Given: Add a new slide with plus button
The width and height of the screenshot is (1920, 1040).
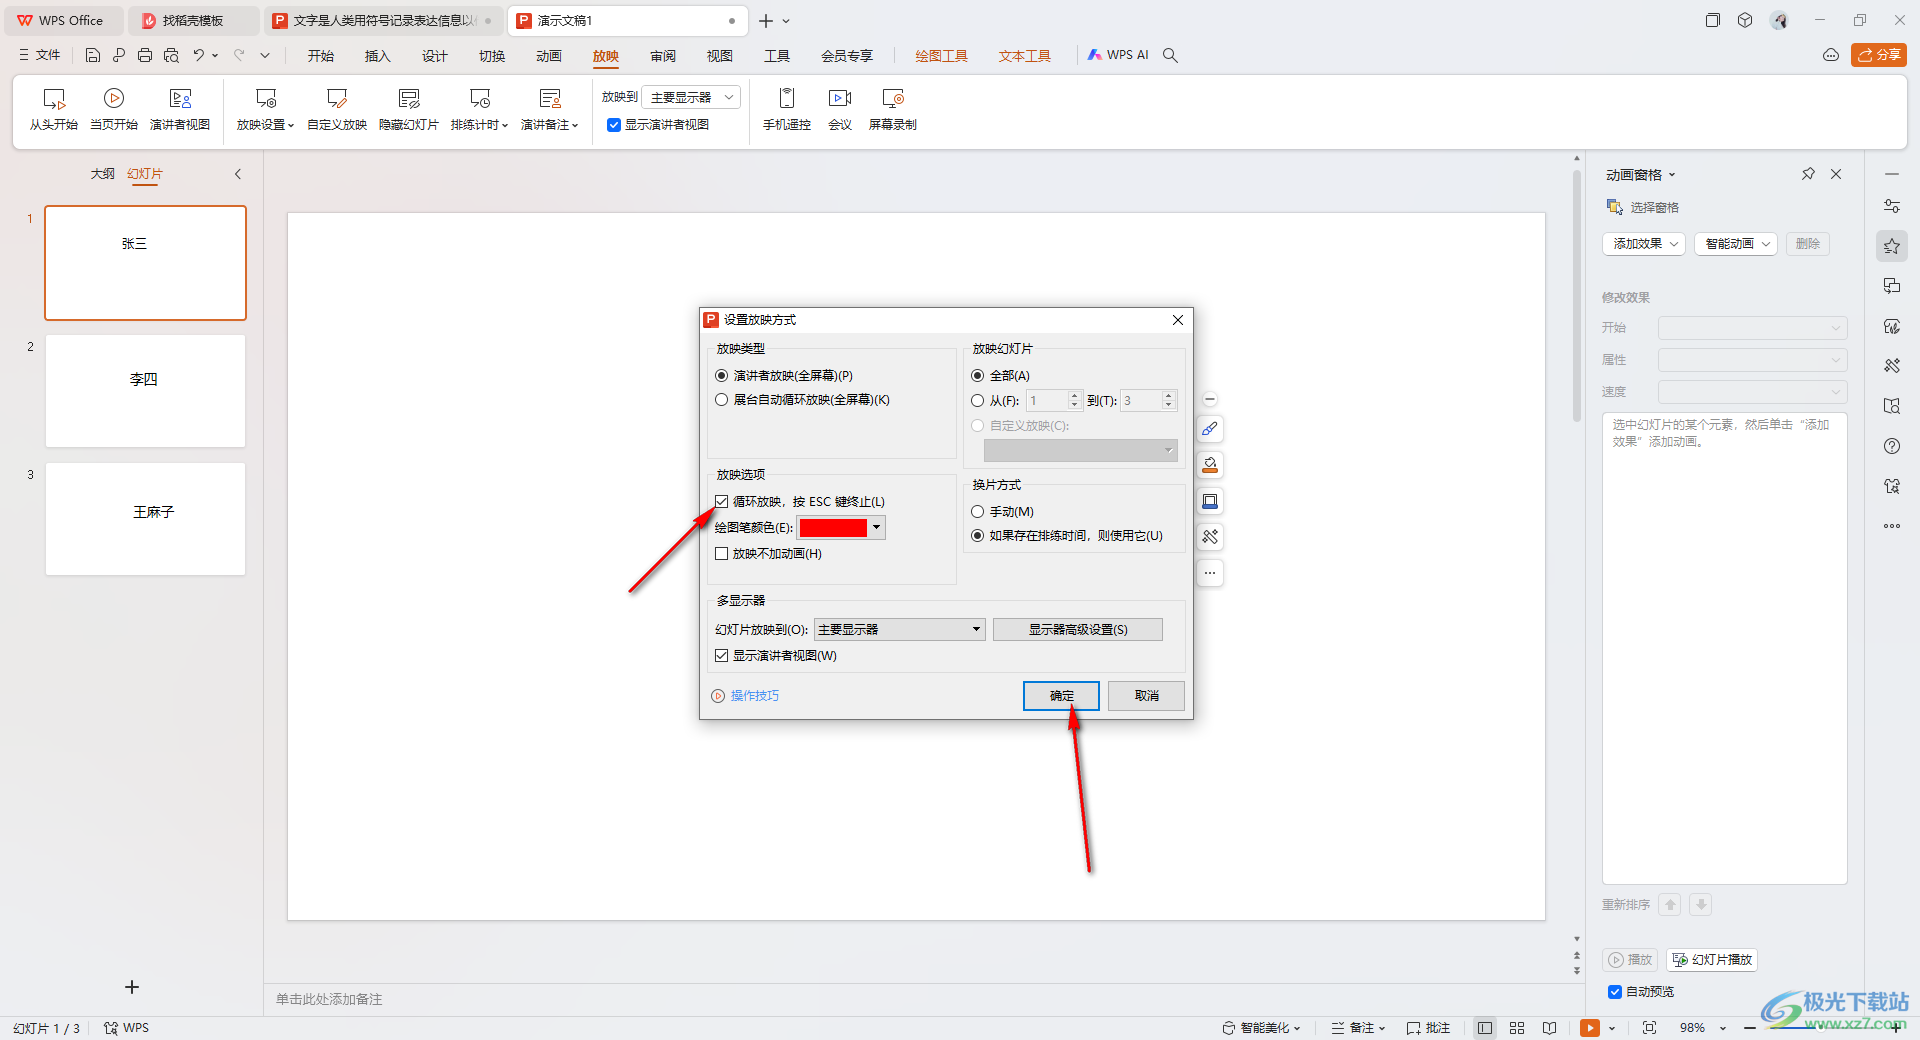Looking at the screenshot, I should [132, 987].
